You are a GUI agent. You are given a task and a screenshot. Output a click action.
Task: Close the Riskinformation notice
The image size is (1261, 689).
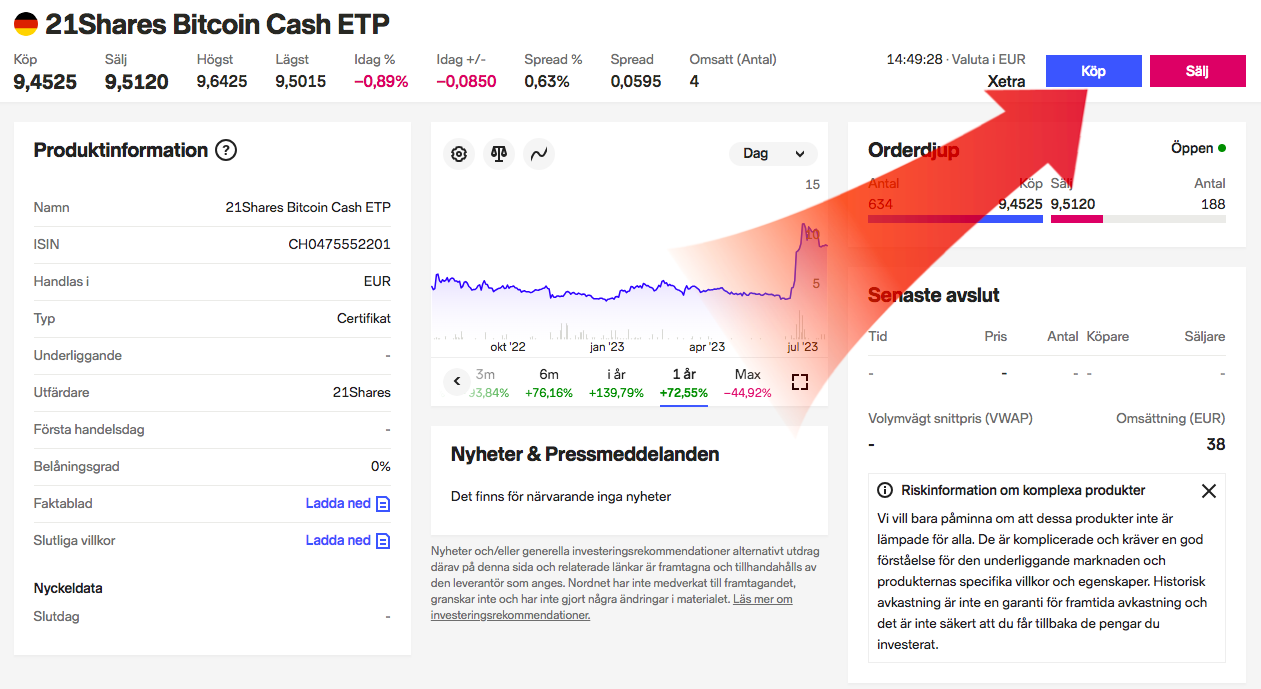pos(1208,491)
